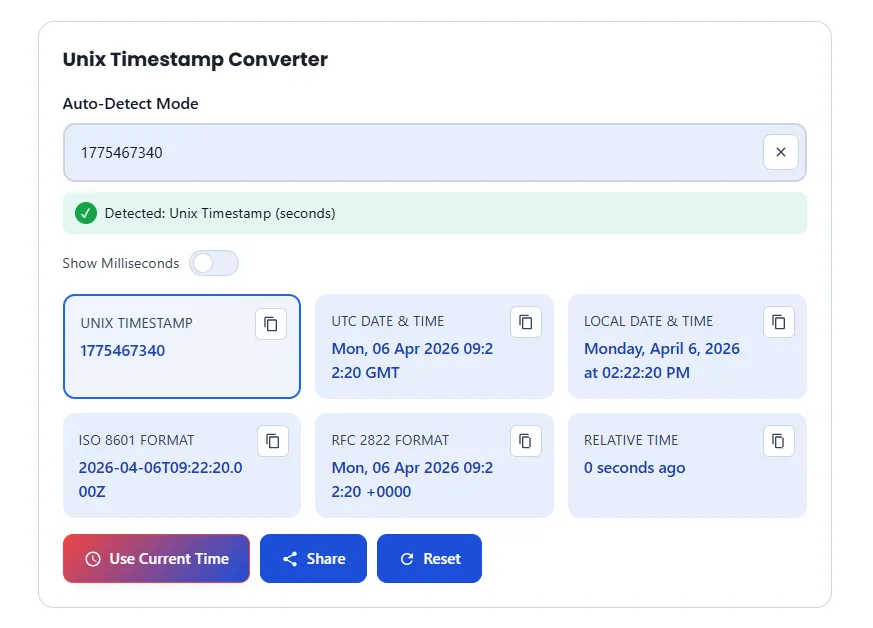Click the Monday, April 6, 2026 local time text
This screenshot has height=628, width=873.
click(x=661, y=361)
